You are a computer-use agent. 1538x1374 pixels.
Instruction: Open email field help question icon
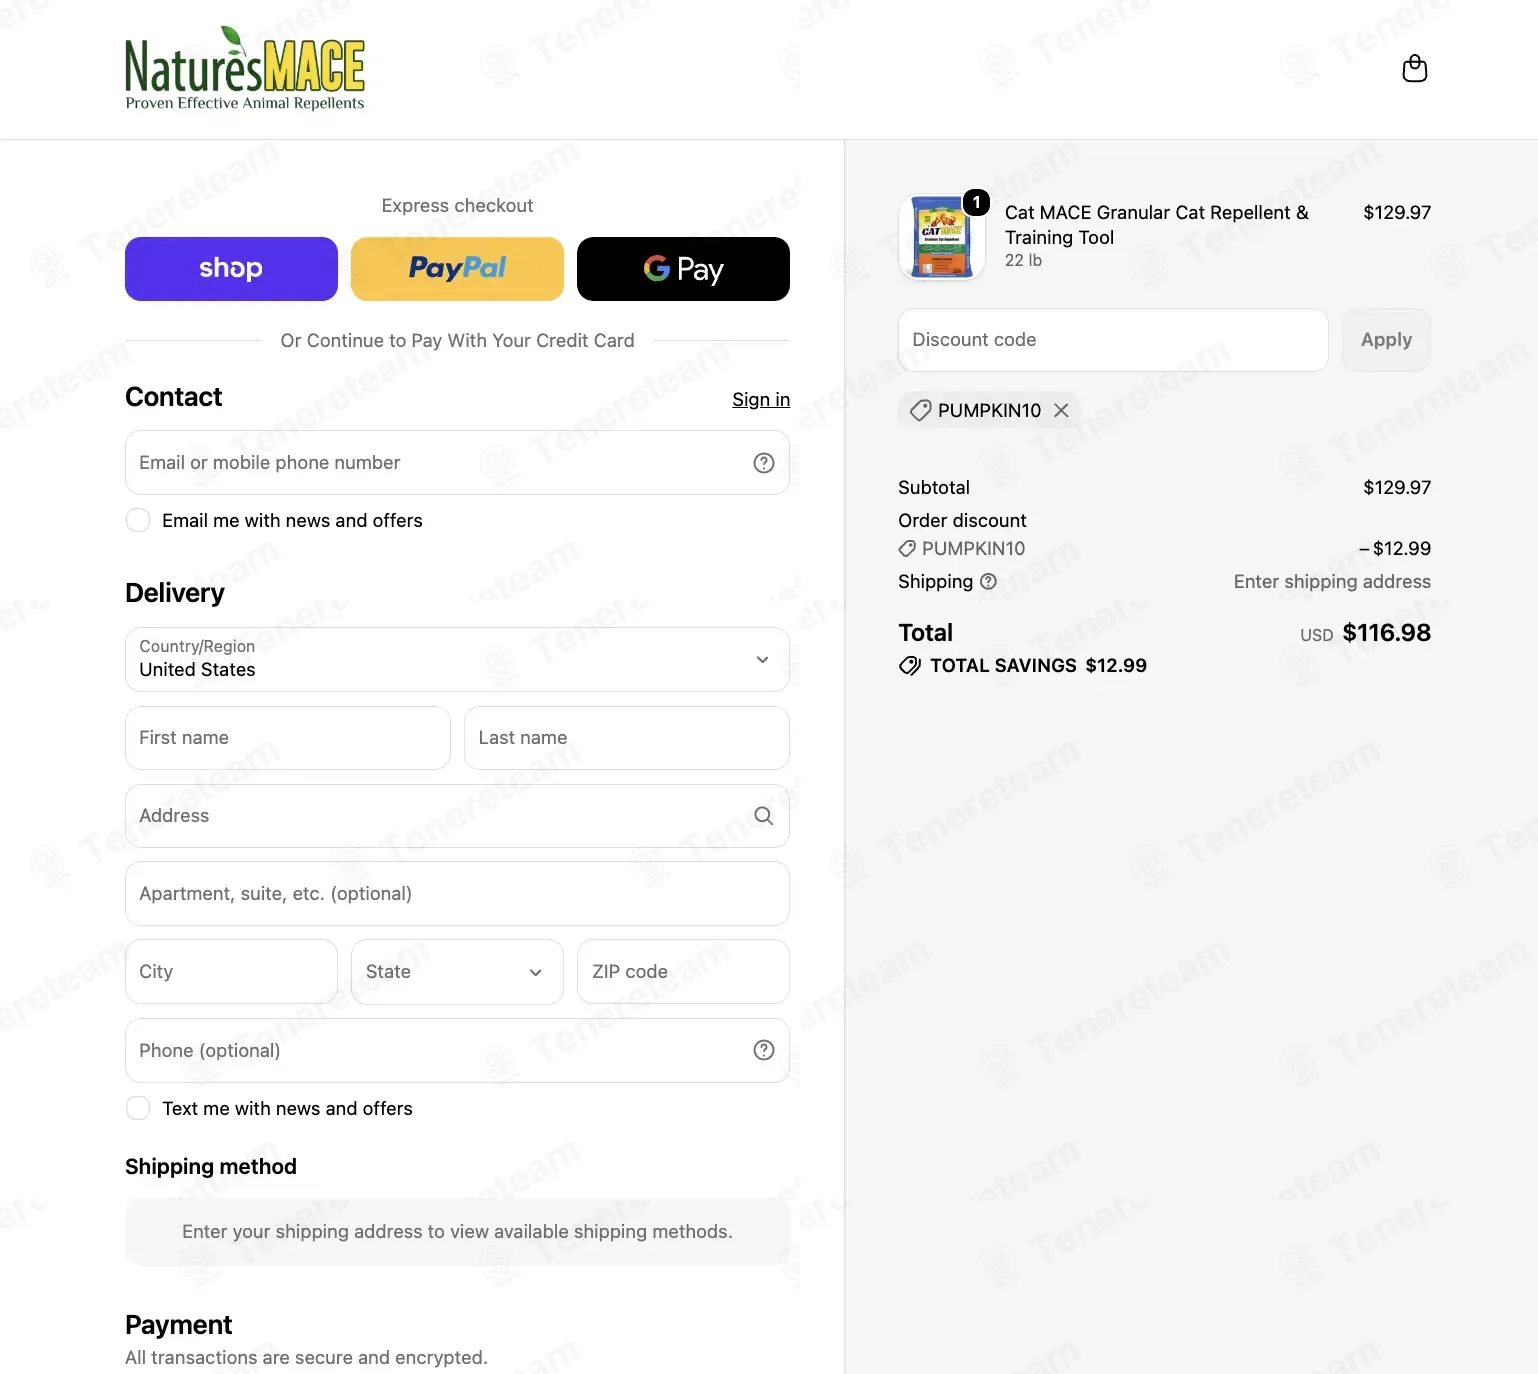click(764, 463)
